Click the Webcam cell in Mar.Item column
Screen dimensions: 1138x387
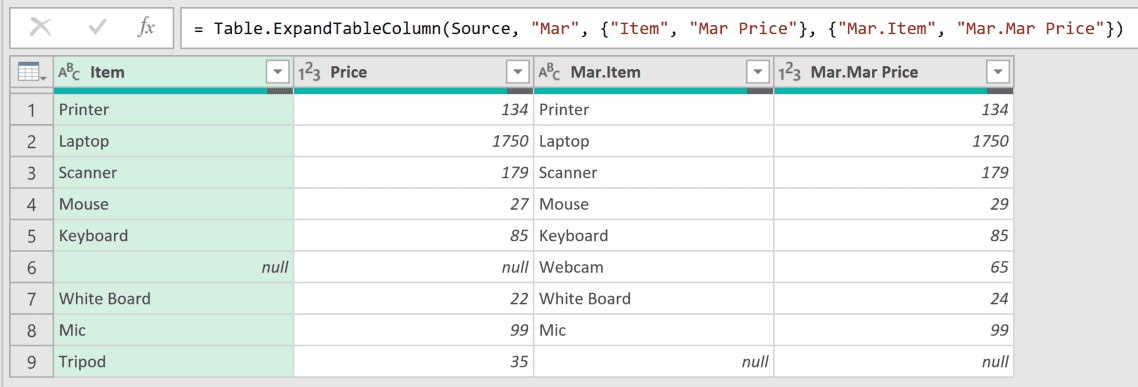[654, 267]
